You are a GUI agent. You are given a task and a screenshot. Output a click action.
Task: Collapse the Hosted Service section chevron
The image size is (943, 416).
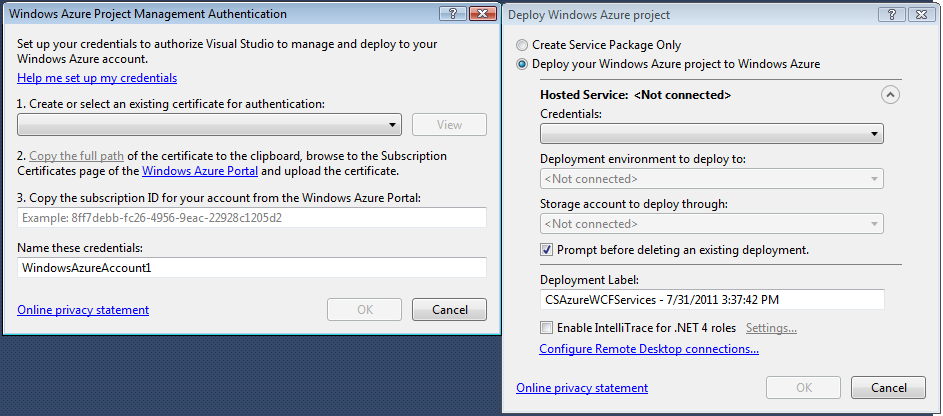pyautogui.click(x=890, y=94)
